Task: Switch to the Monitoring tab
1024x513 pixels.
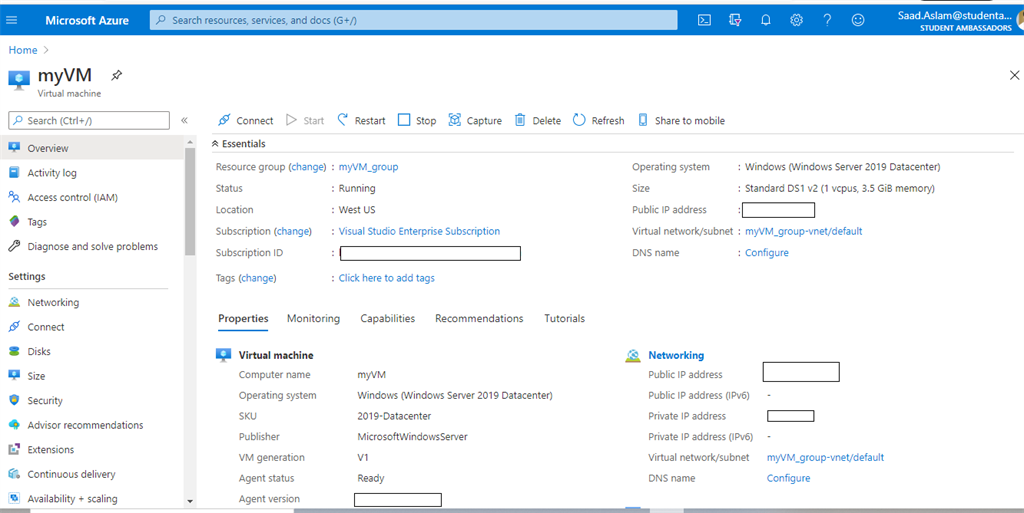Action: coord(313,319)
